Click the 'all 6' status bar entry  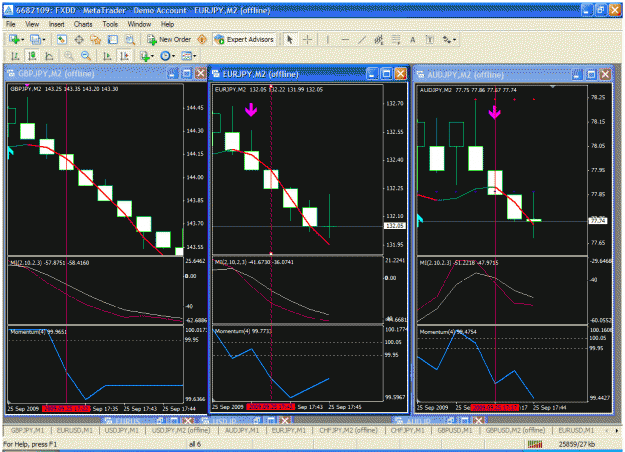[x=195, y=444]
